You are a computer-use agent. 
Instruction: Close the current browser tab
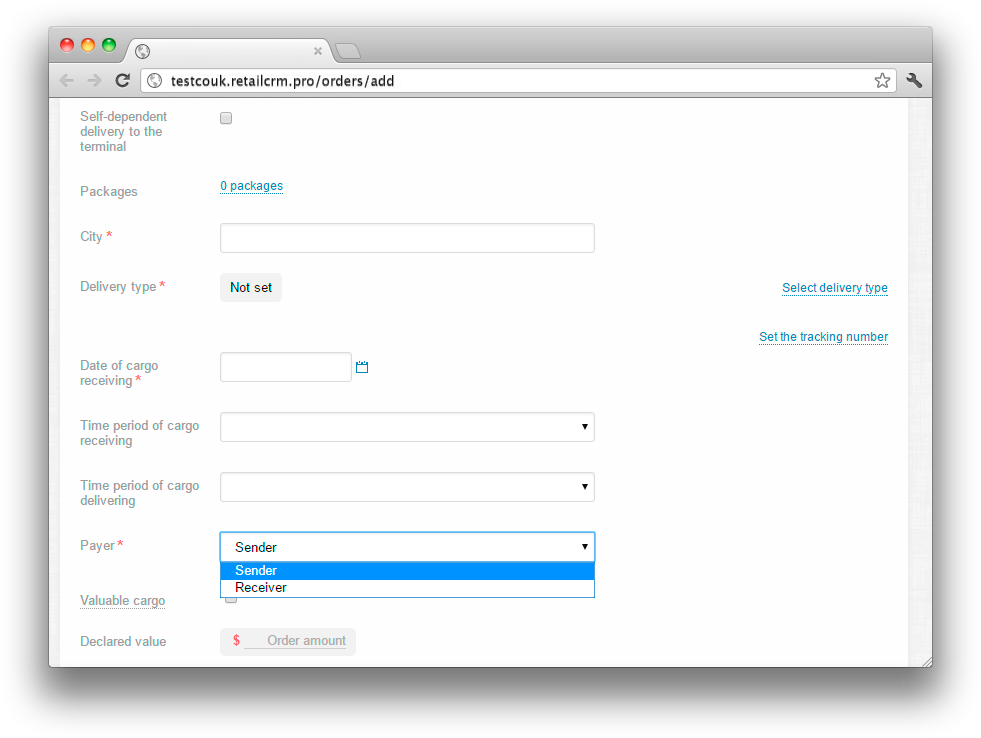pyautogui.click(x=318, y=51)
